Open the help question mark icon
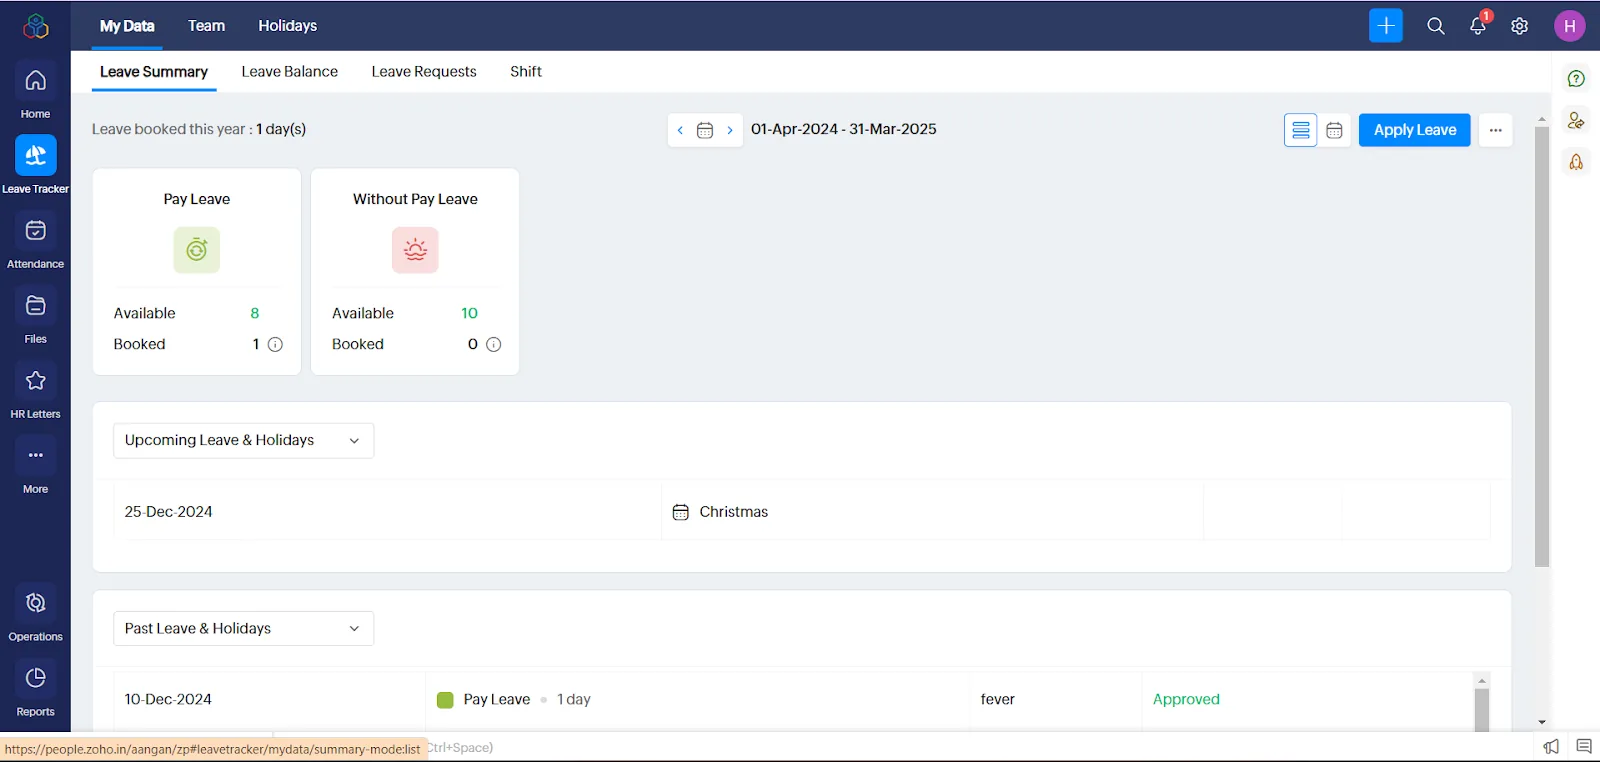Image resolution: width=1600 pixels, height=762 pixels. click(x=1576, y=79)
